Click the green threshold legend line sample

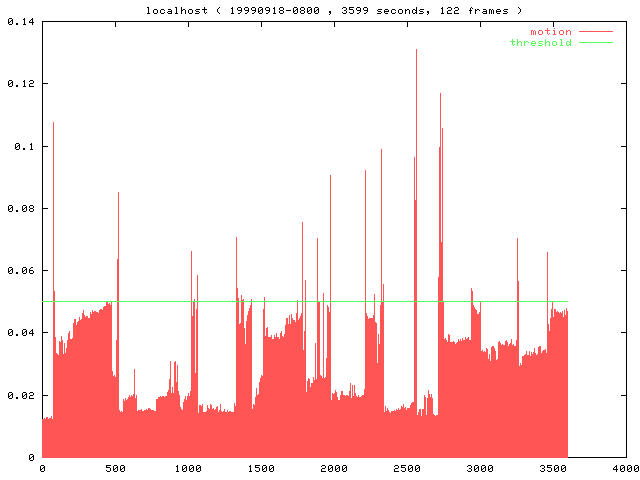tap(596, 42)
